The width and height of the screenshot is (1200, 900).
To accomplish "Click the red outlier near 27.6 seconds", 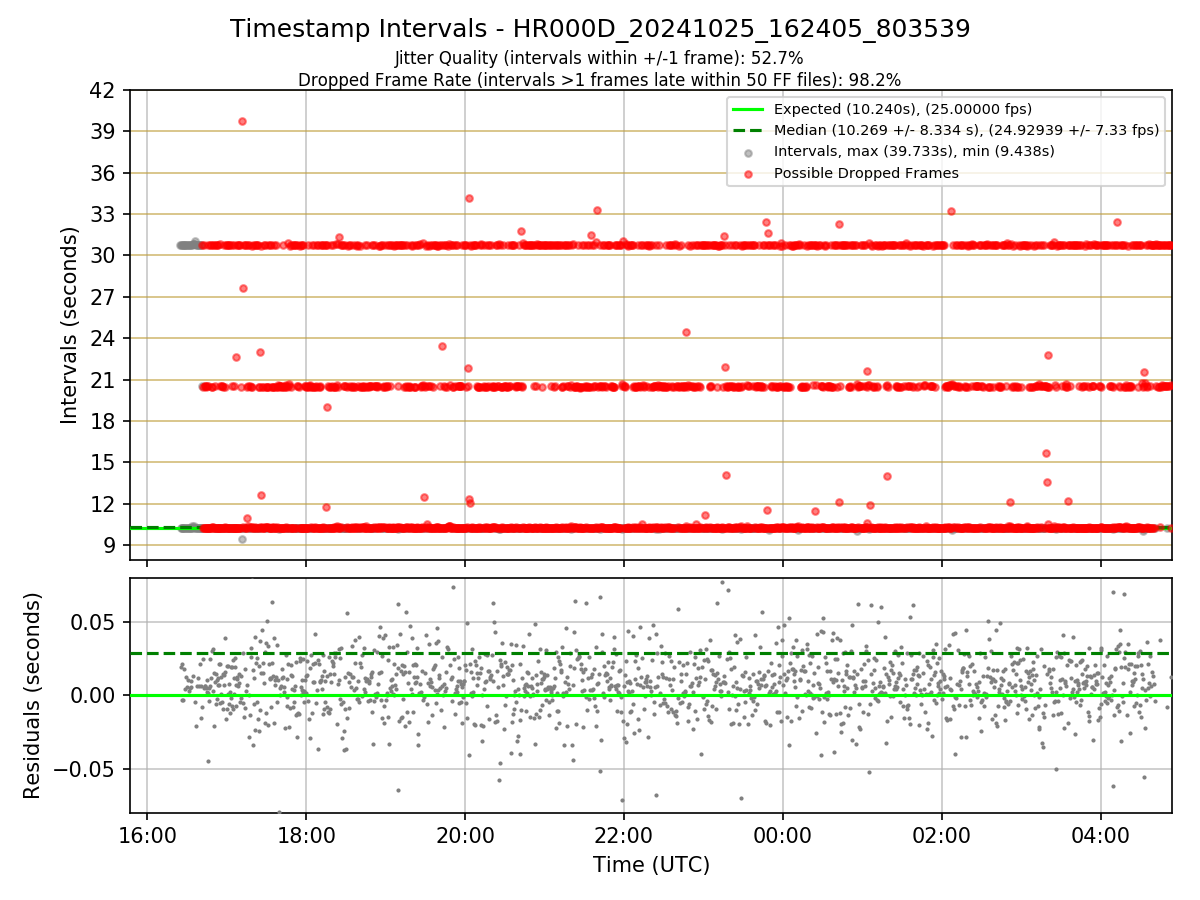I will (243, 288).
